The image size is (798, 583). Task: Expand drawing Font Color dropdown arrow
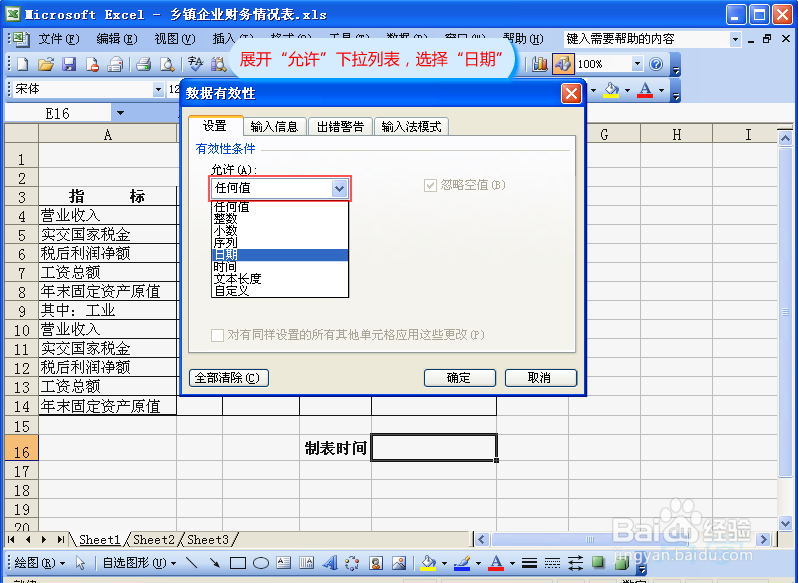pyautogui.click(x=512, y=563)
